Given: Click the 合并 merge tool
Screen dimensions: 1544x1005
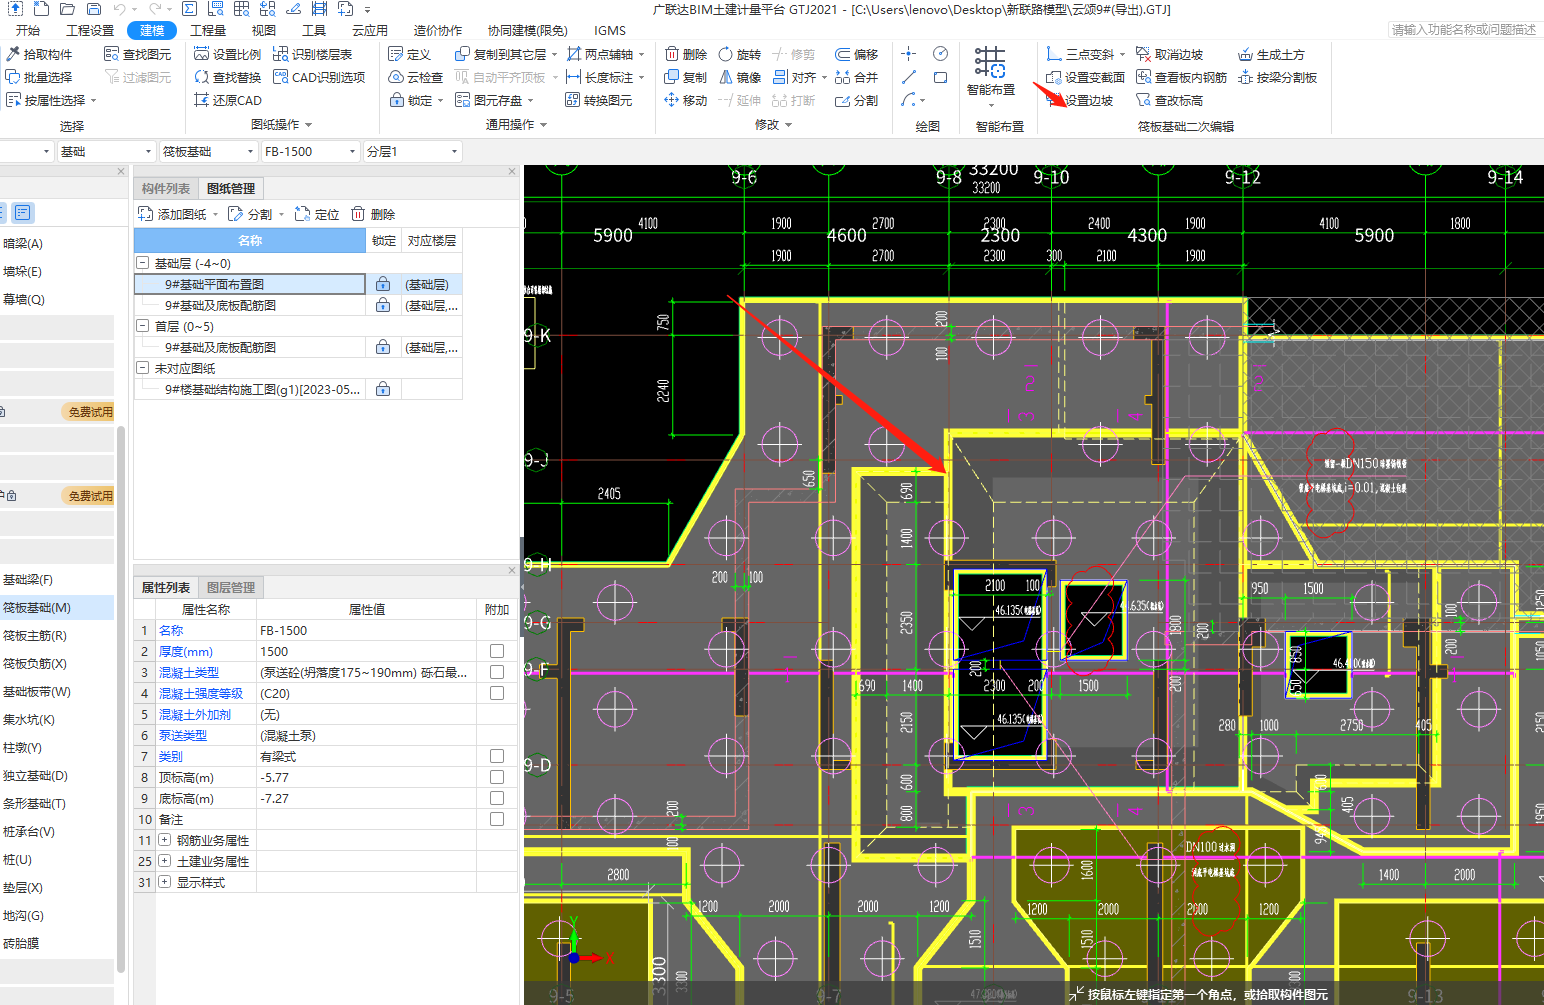Looking at the screenshot, I should point(857,77).
